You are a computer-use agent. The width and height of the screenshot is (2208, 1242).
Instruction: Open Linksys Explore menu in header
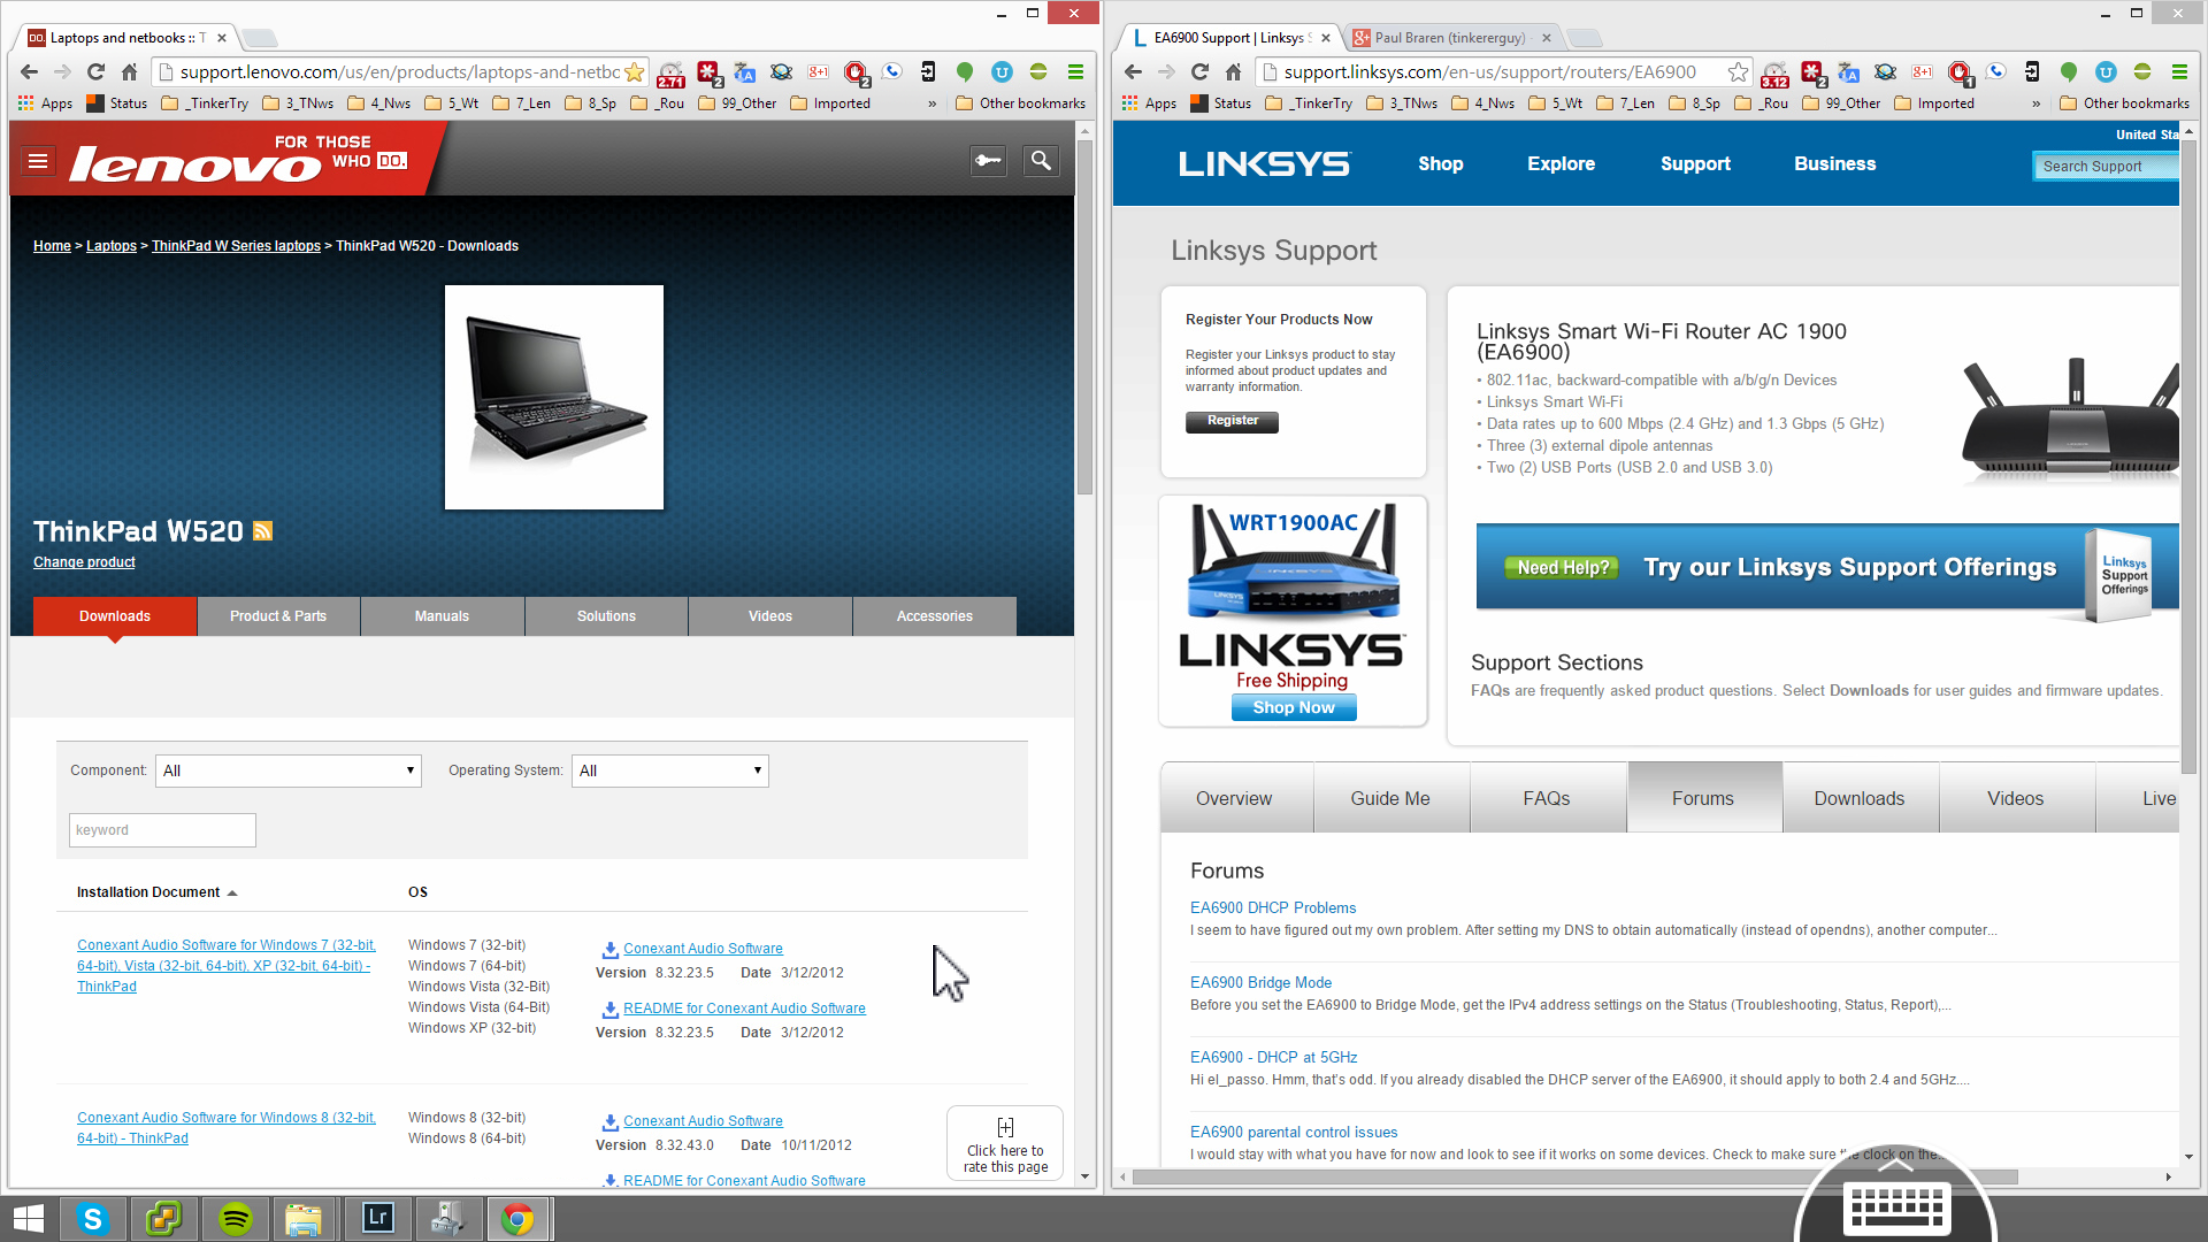coord(1561,164)
